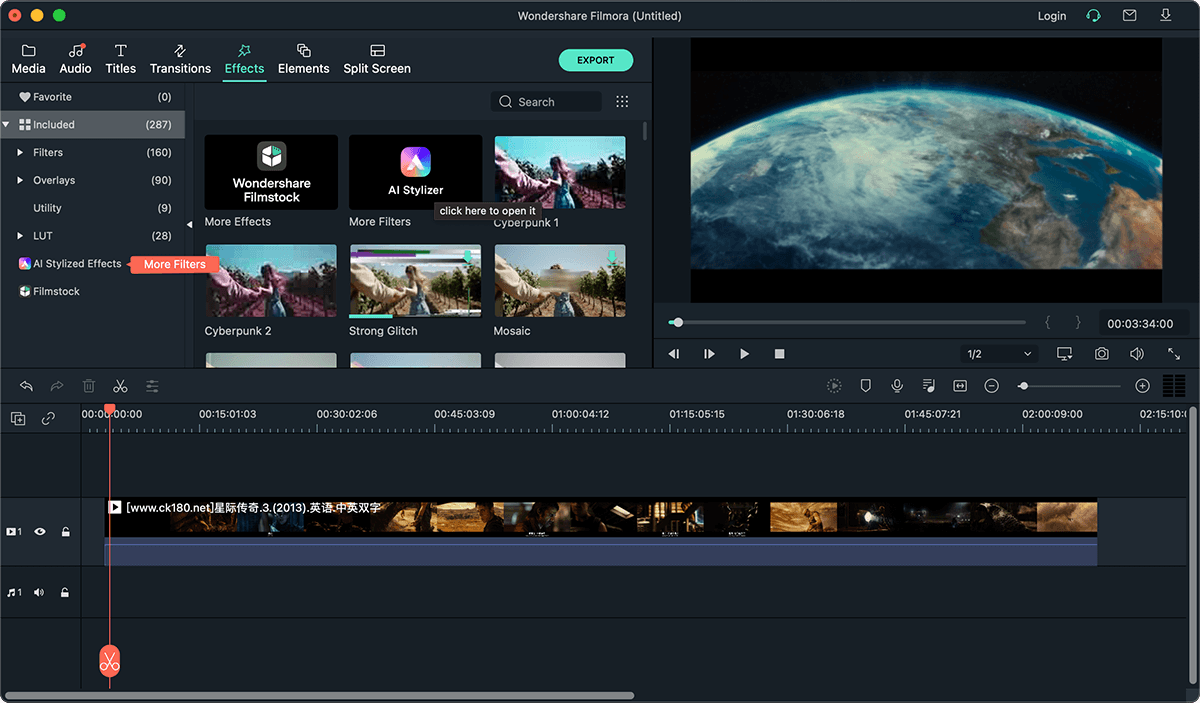Open support via headset icon

point(1094,16)
